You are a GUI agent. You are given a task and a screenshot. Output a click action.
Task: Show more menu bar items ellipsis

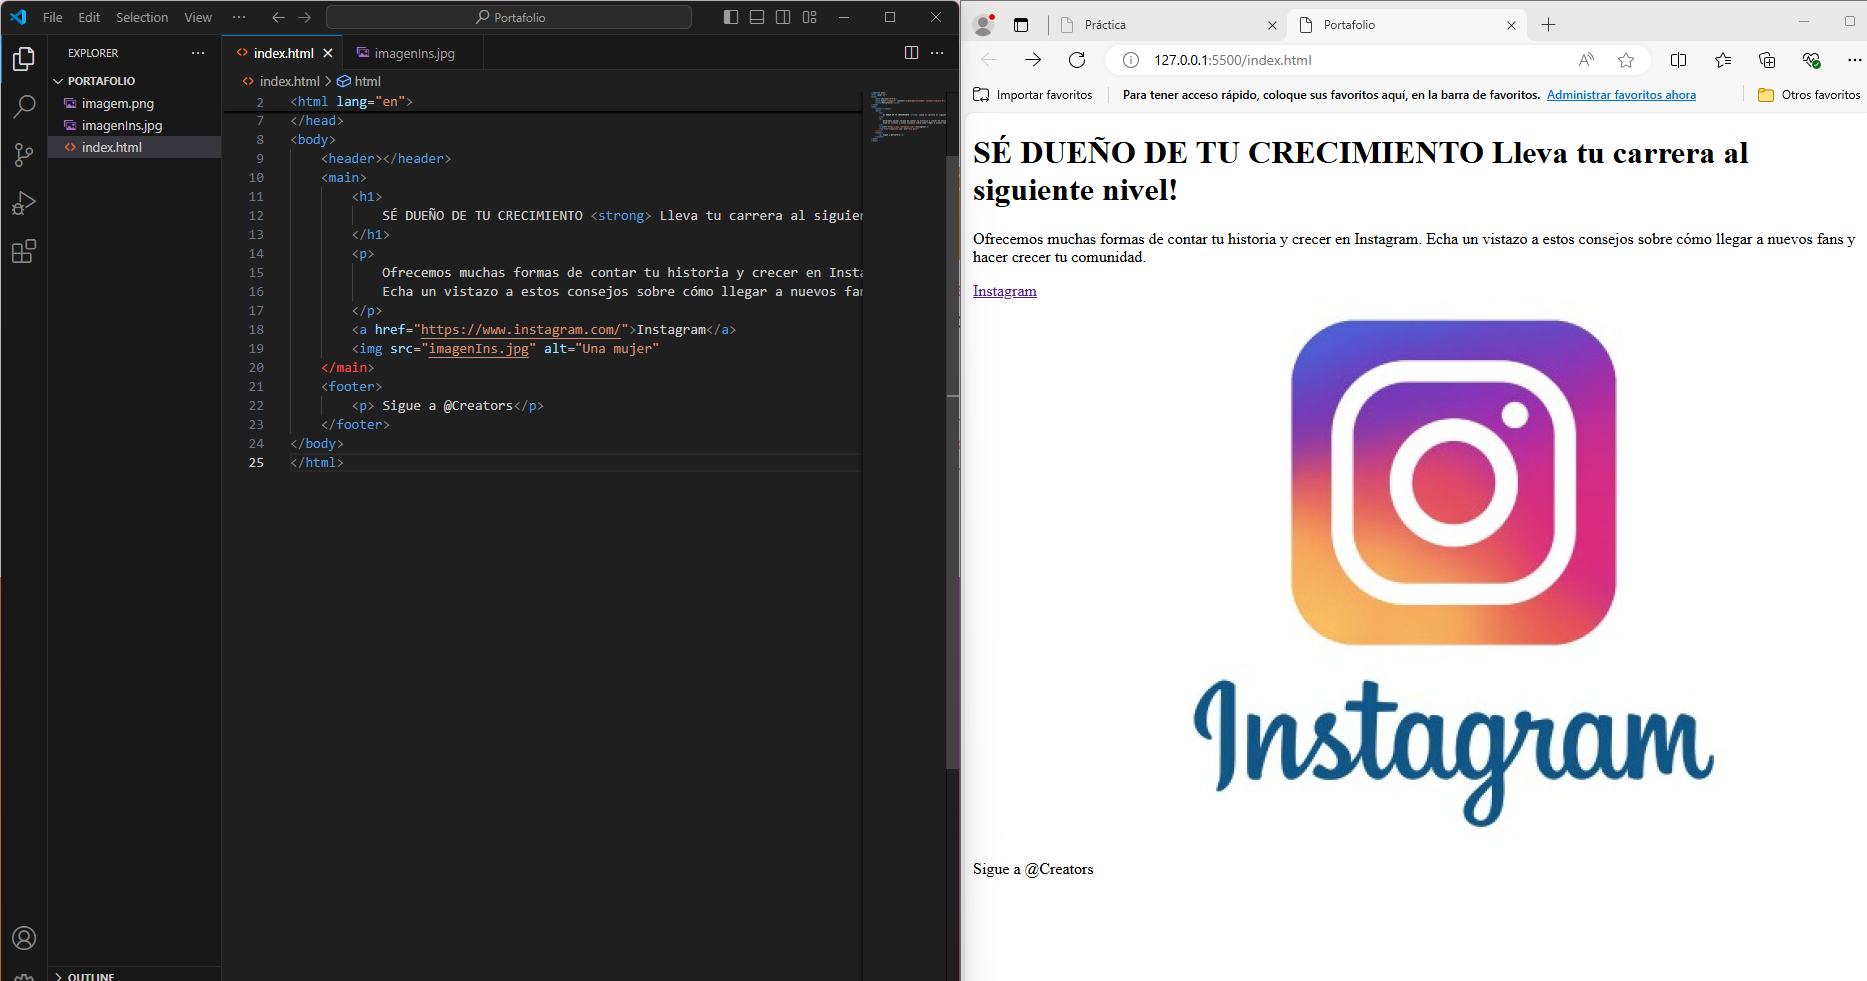(239, 17)
